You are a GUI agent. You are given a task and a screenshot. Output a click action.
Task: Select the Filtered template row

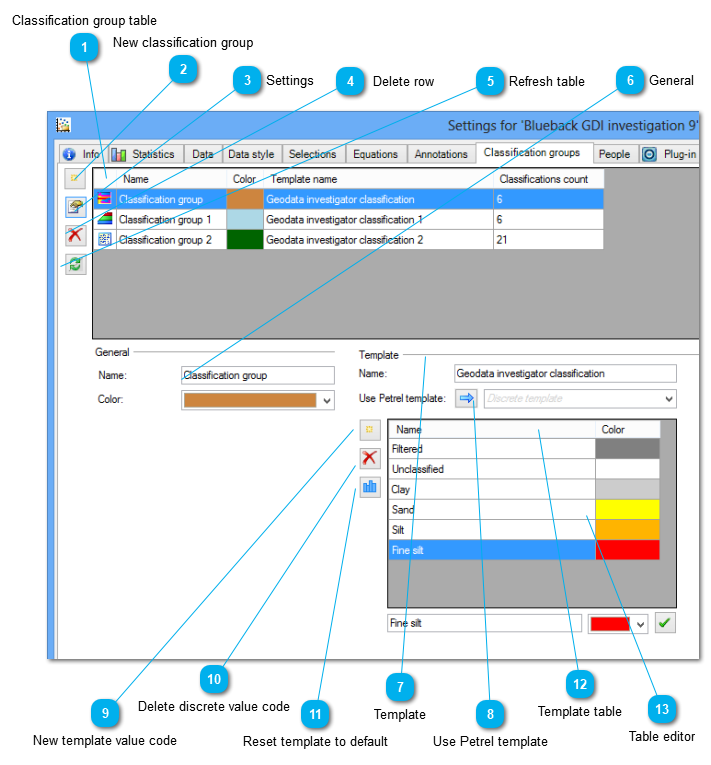[492, 448]
